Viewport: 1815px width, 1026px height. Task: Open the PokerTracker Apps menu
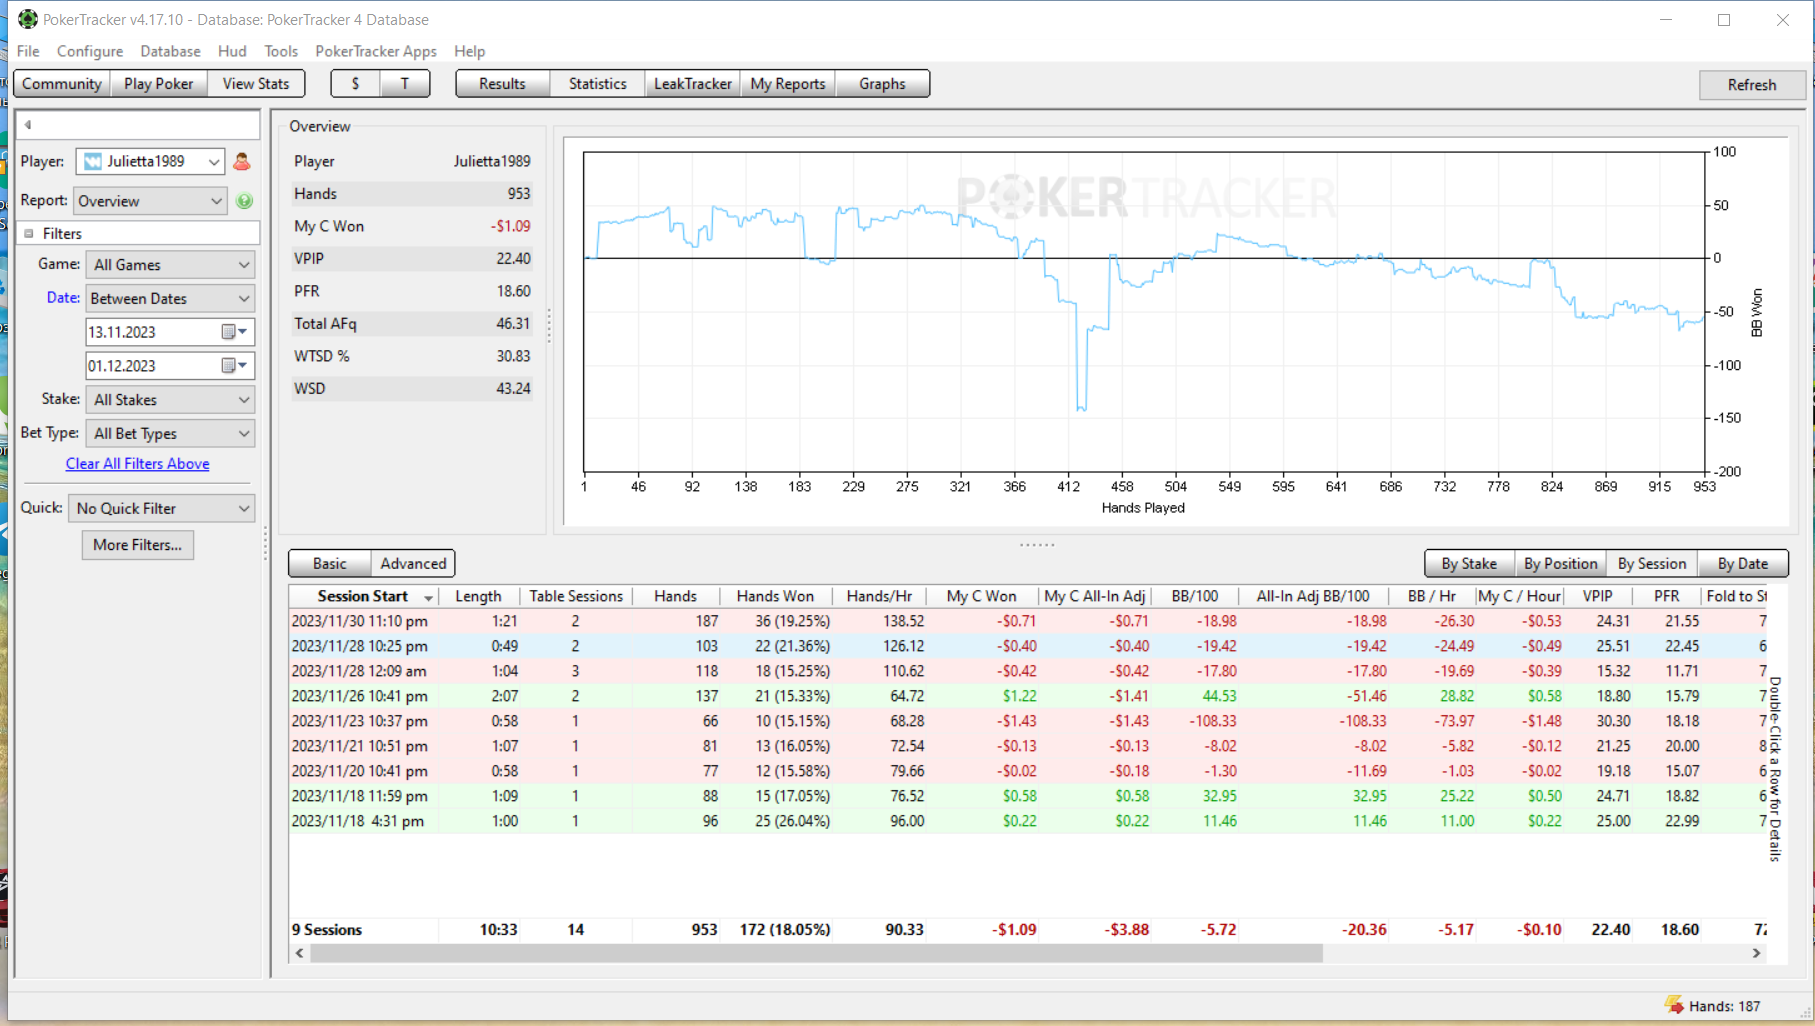pyautogui.click(x=376, y=51)
